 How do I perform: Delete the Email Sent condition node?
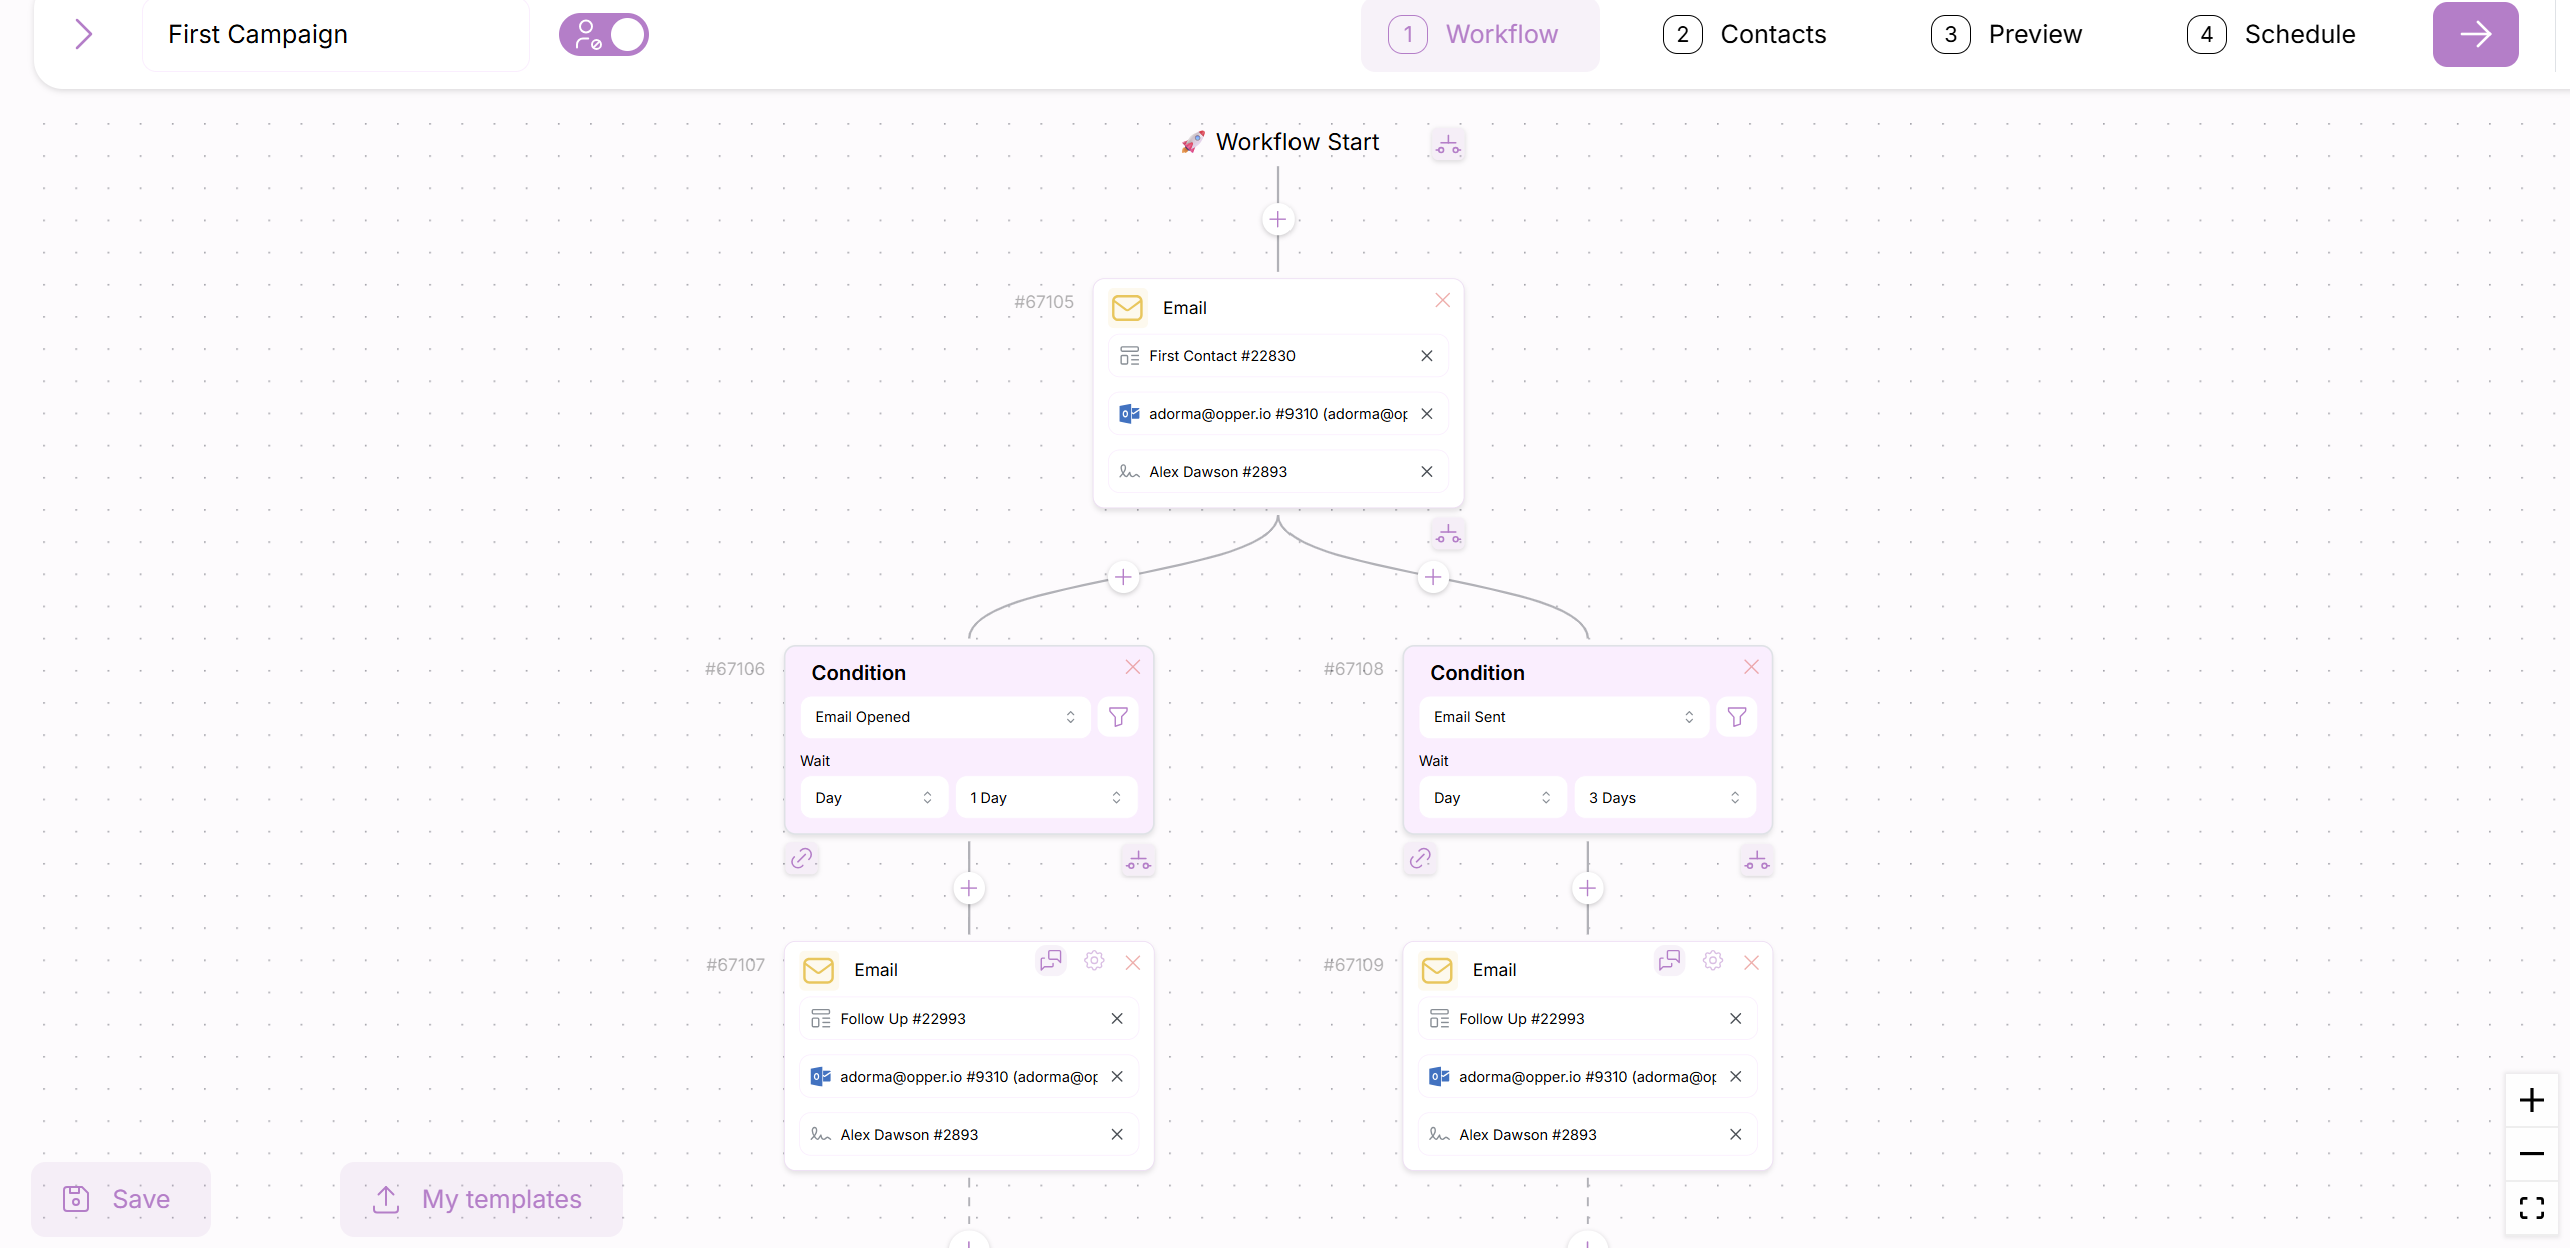1751,667
